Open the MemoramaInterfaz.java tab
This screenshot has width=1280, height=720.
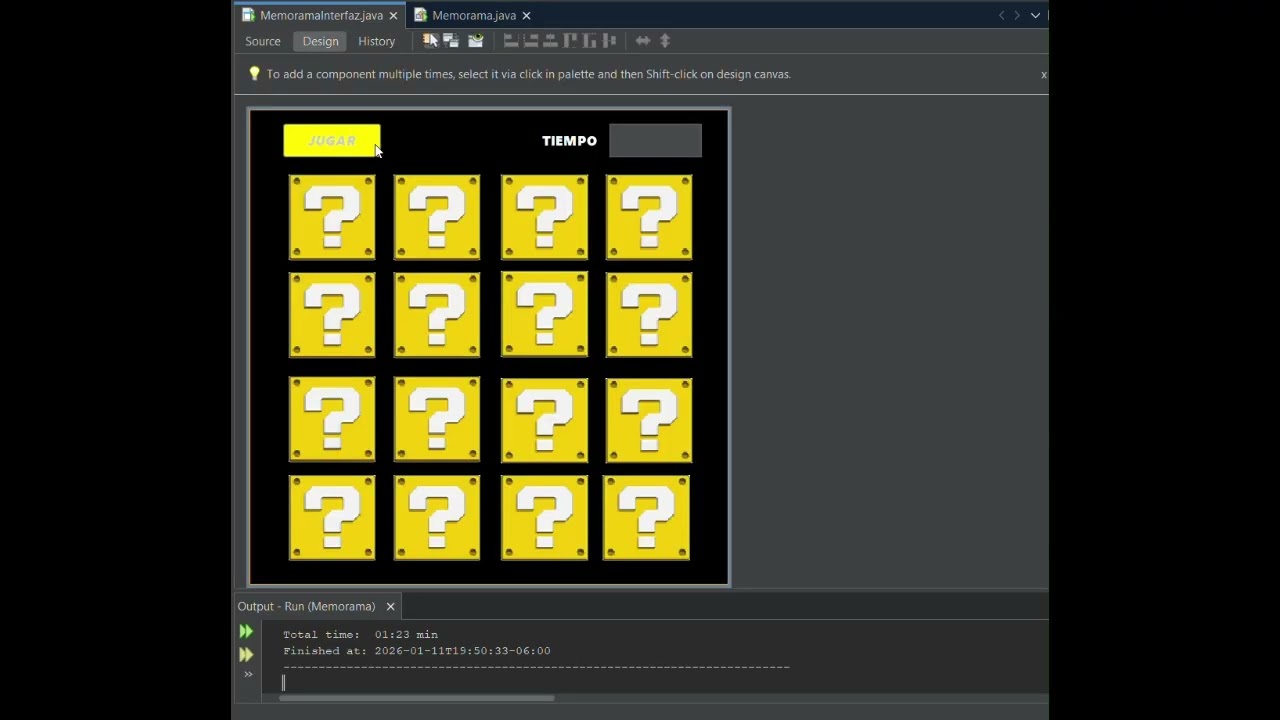tap(321, 15)
